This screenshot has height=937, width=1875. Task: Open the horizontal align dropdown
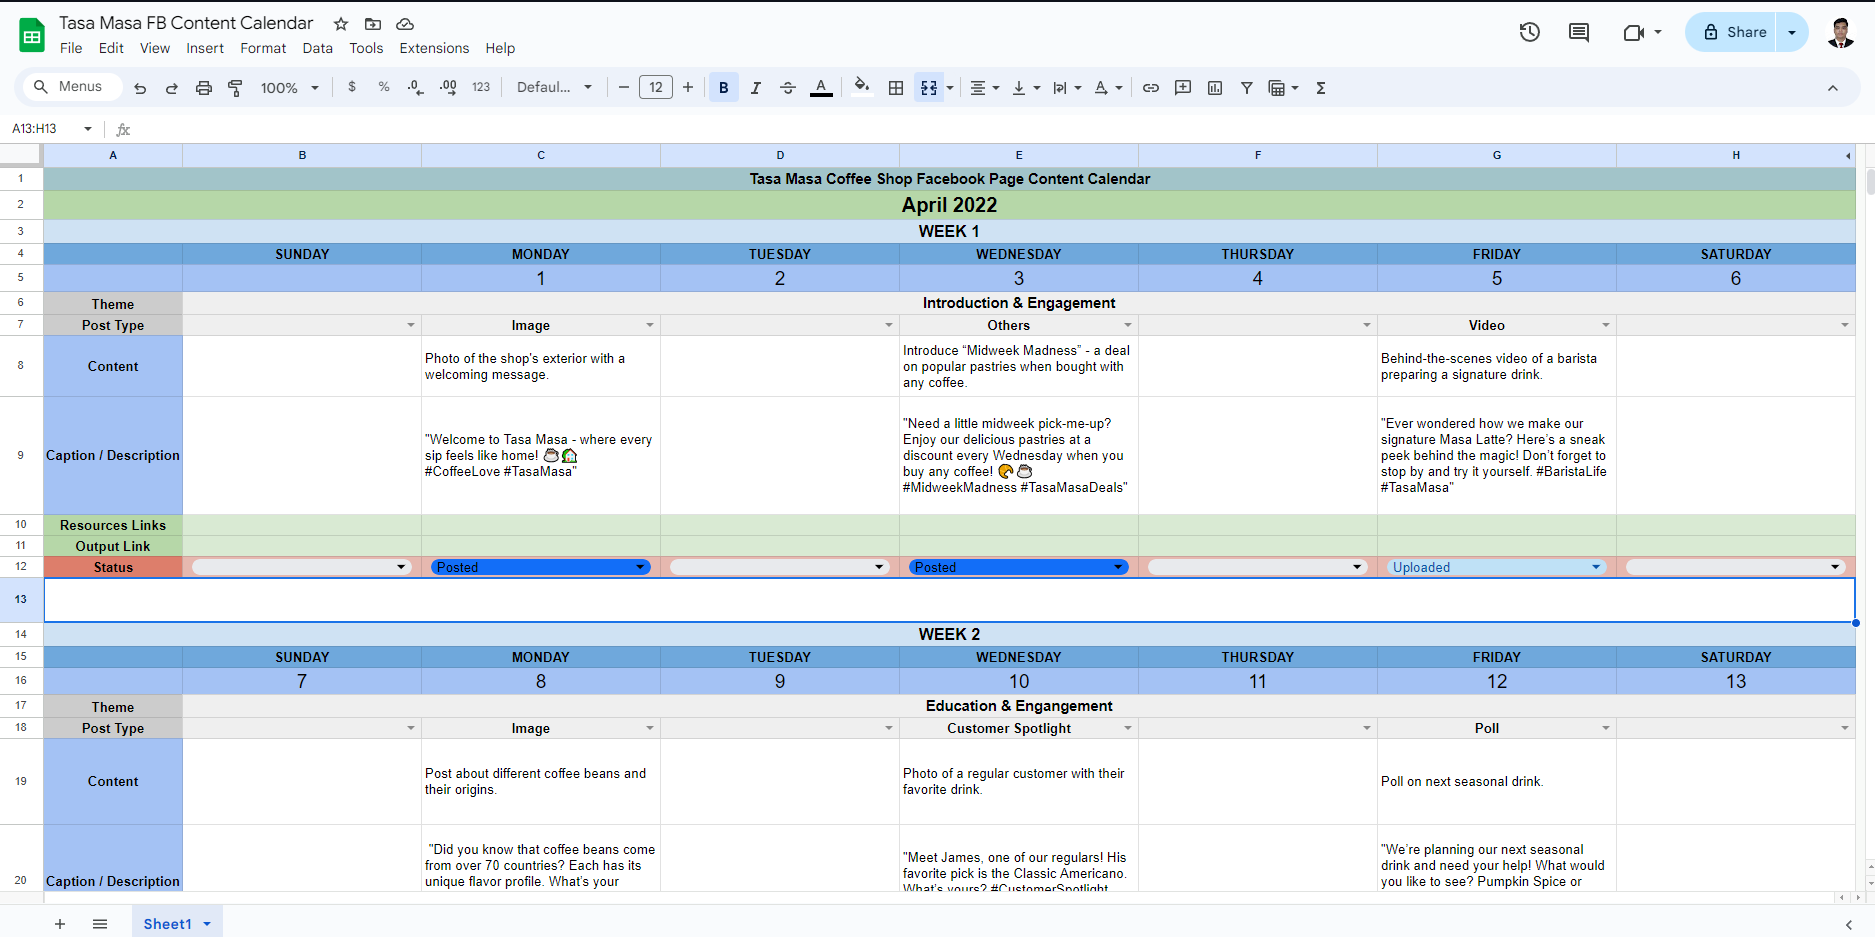point(985,88)
